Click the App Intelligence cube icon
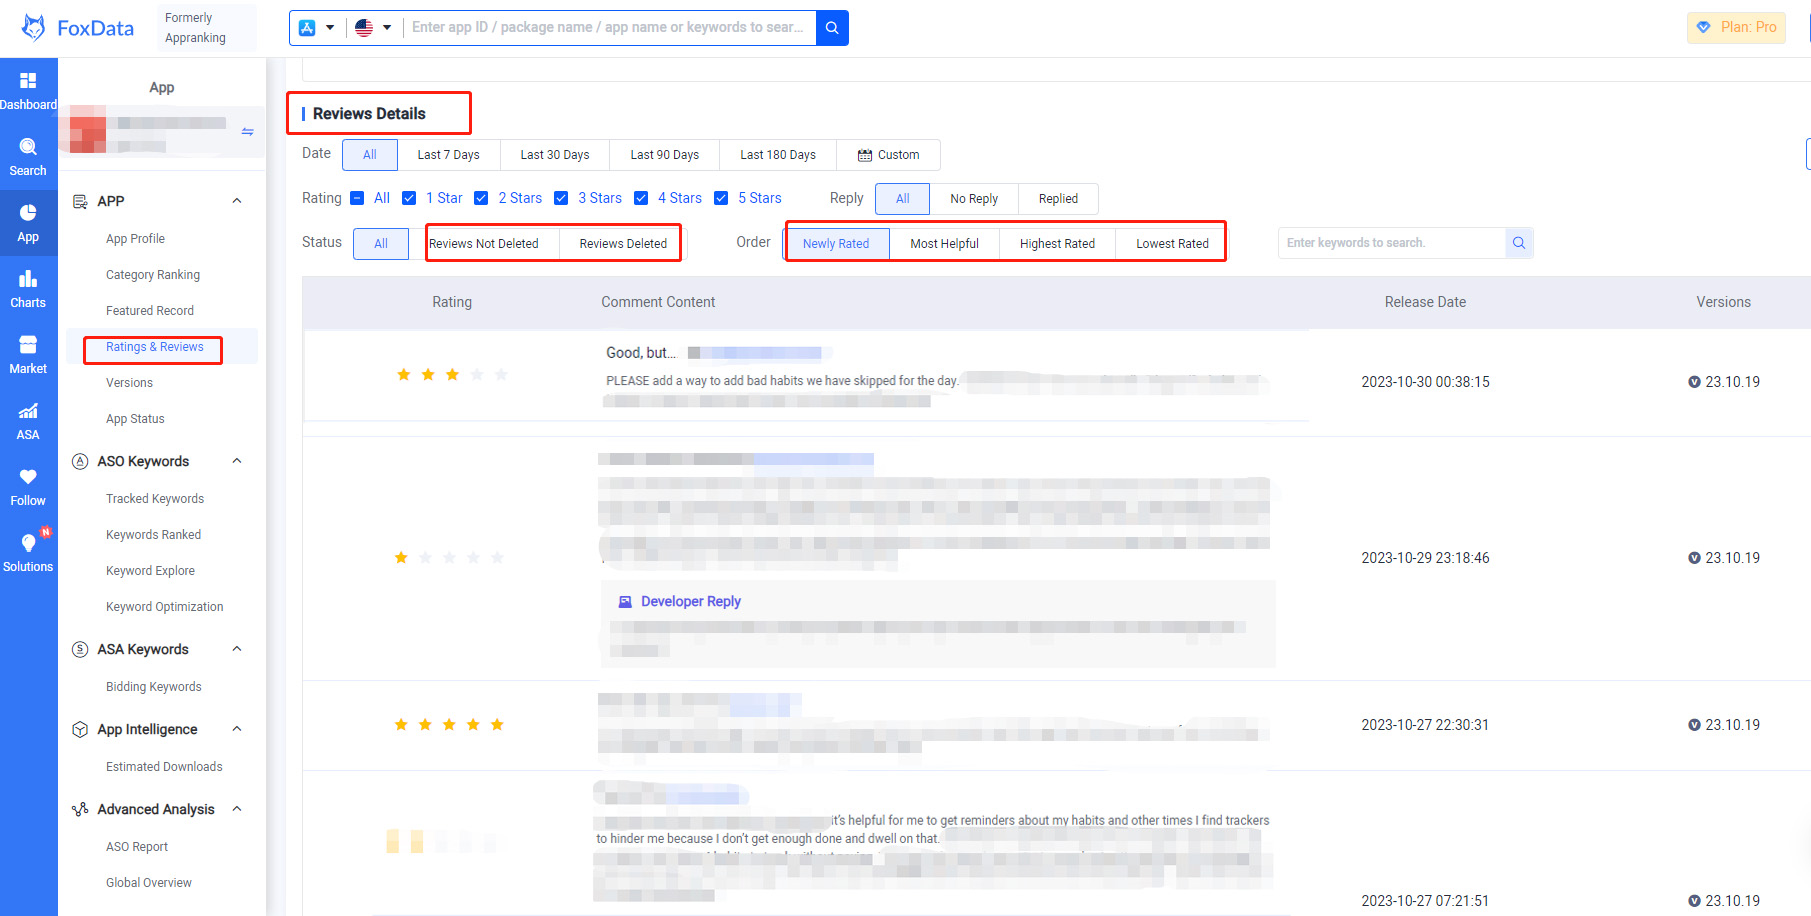1811x916 pixels. [x=80, y=729]
